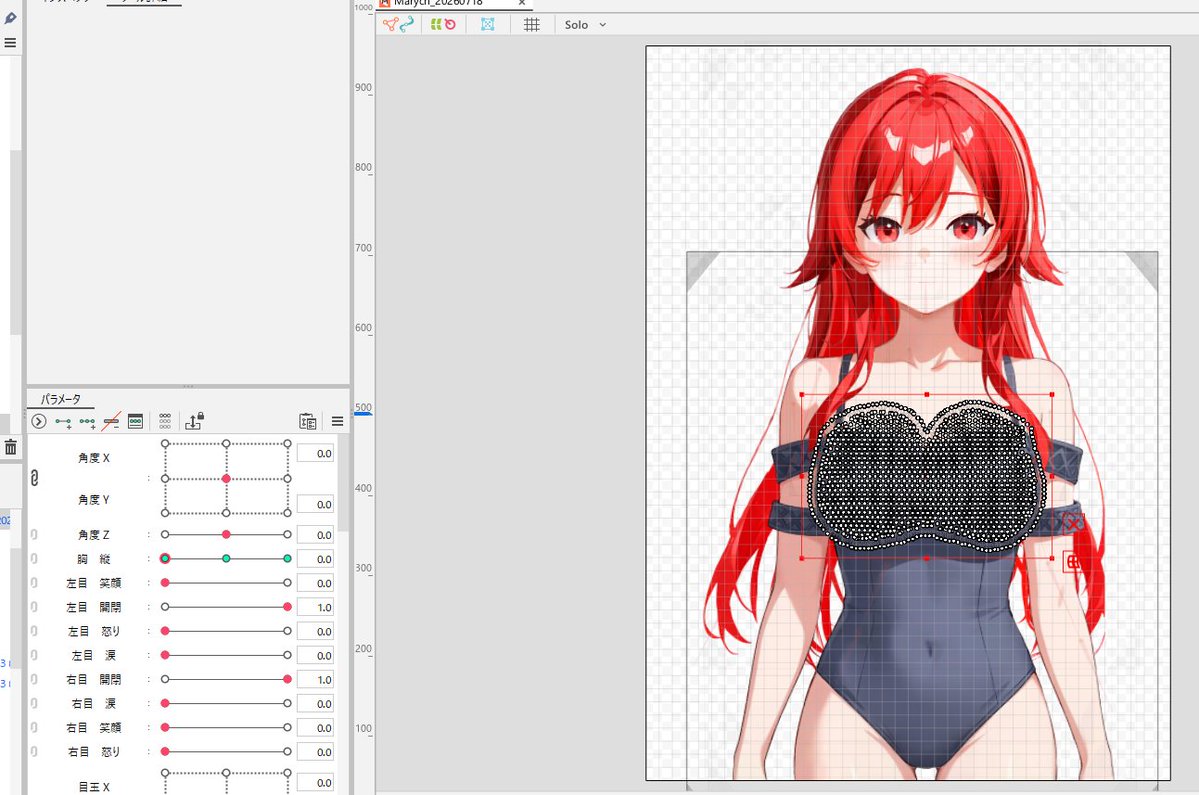1199x795 pixels.
Task: Click the center point of the 角度 X/Y grid
Action: 226,479
